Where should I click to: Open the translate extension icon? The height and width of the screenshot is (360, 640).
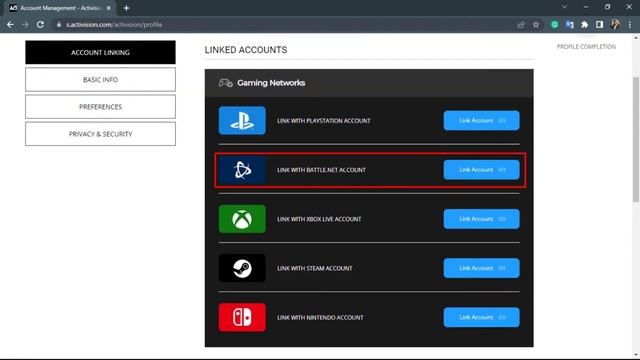pos(570,25)
